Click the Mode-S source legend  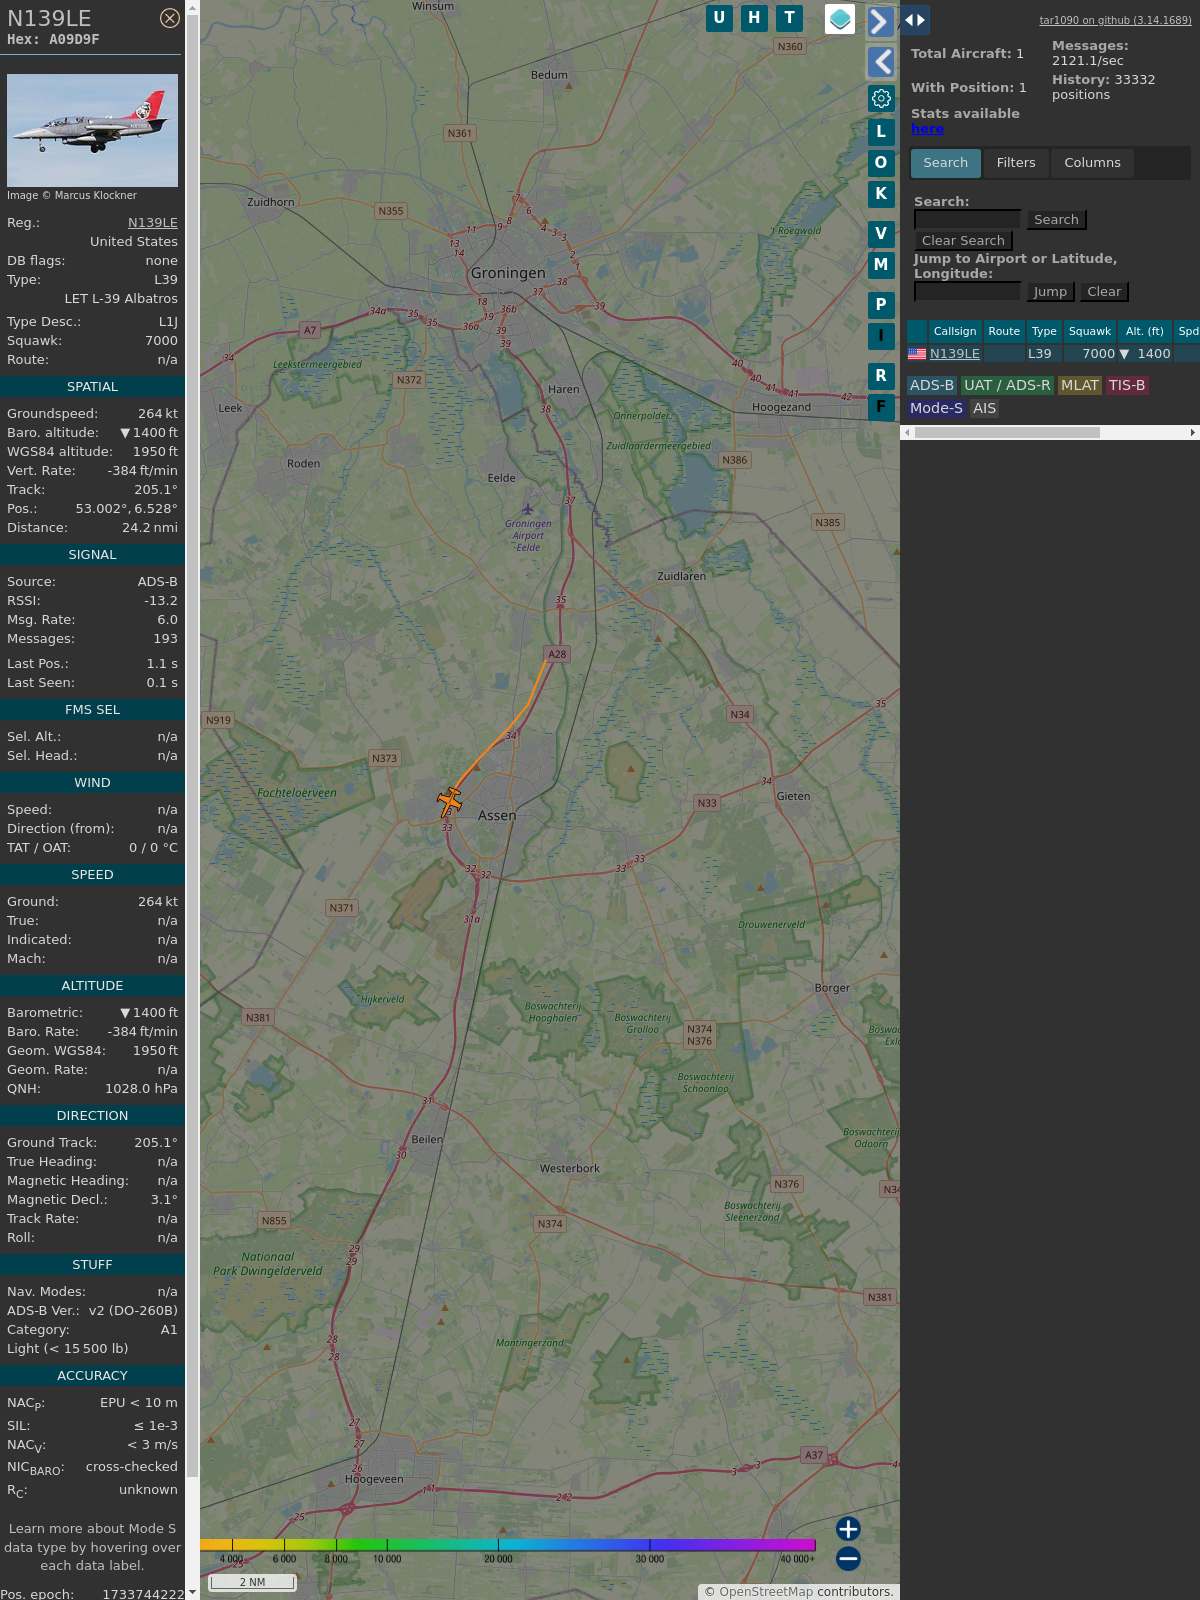pos(936,408)
